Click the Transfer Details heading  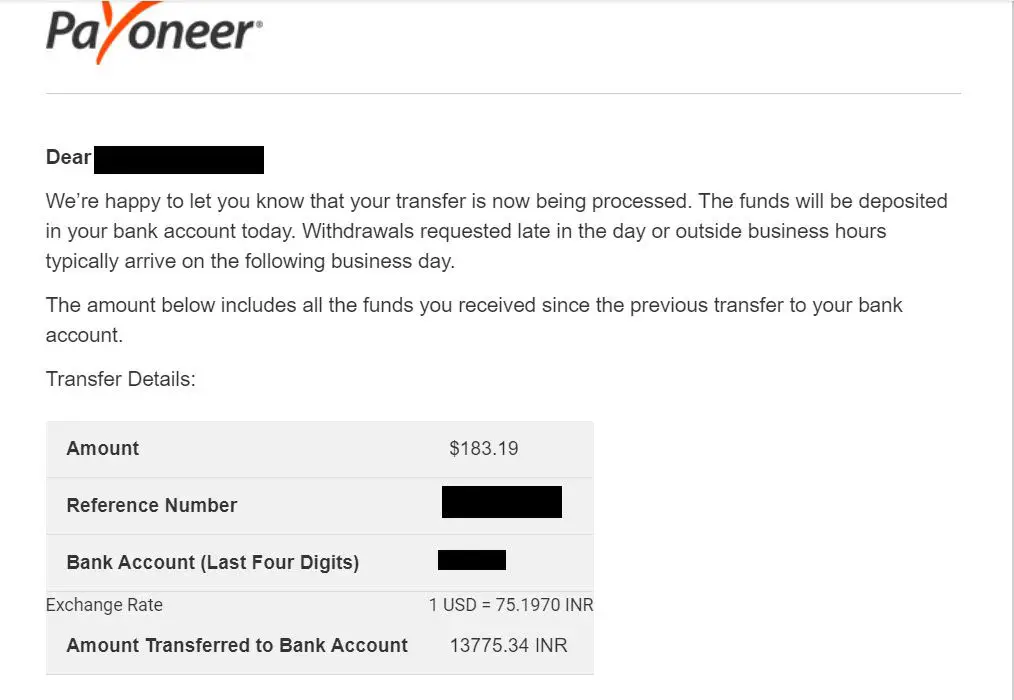click(120, 378)
